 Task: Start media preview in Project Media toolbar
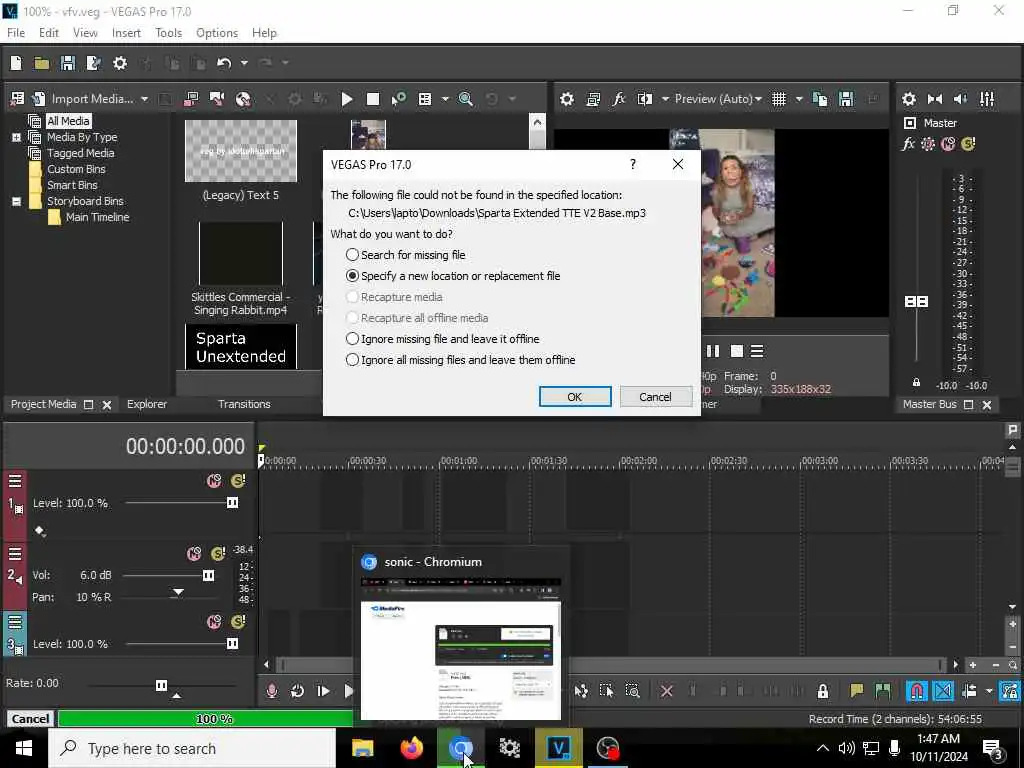click(347, 99)
